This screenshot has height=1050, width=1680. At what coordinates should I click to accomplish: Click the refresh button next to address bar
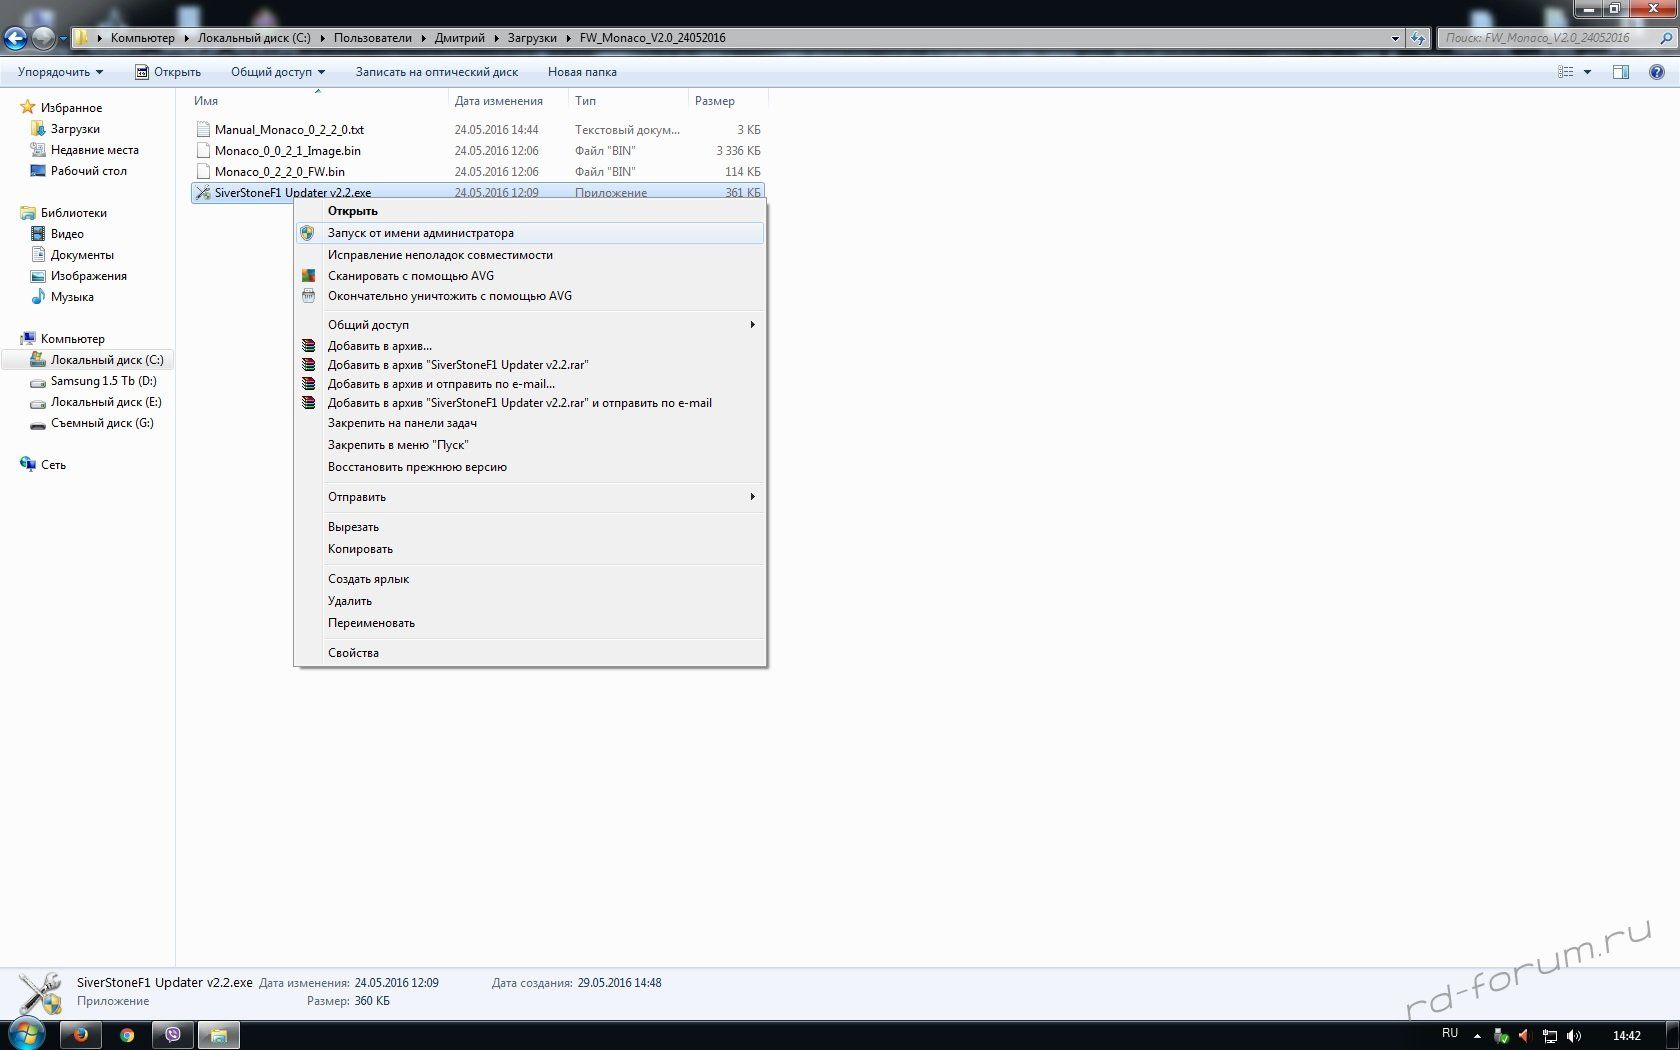pos(1418,38)
